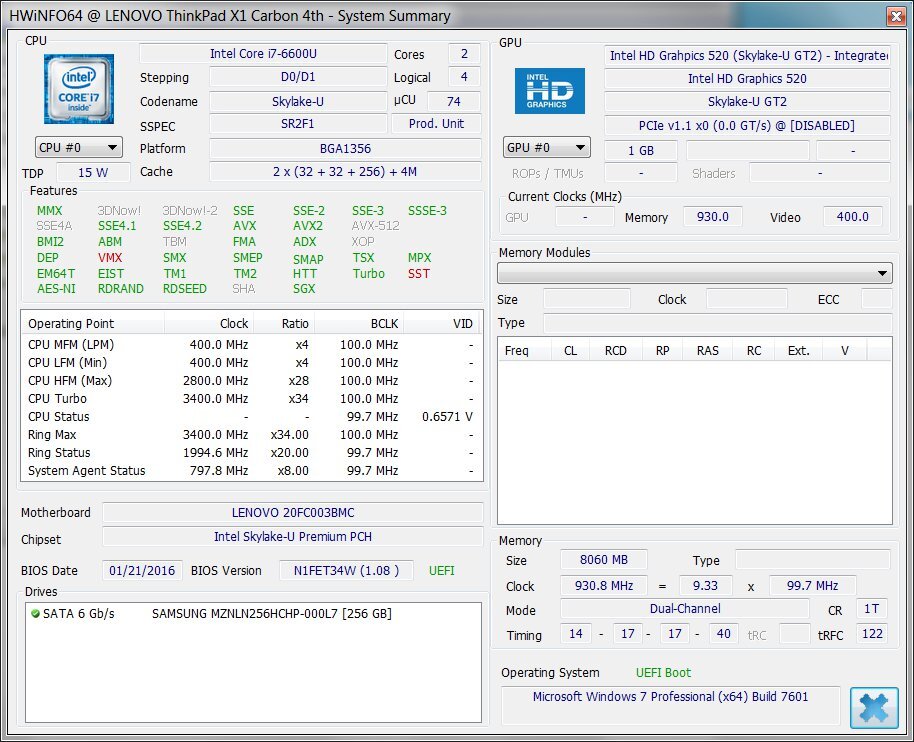Click the Intel HD Graphics logo

[x=549, y=91]
